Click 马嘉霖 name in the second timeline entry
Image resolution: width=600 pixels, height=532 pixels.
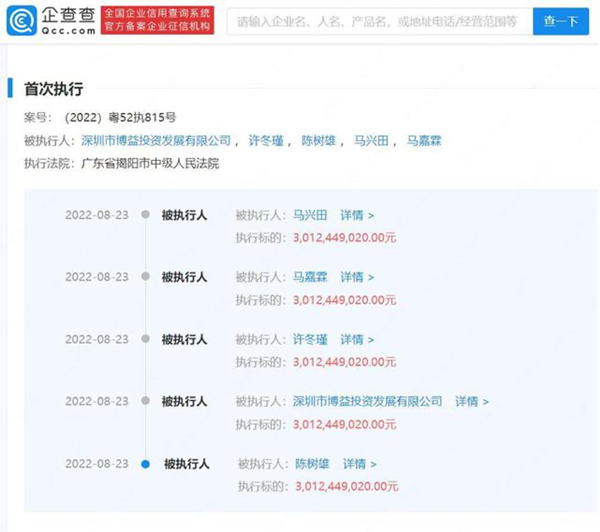[x=310, y=277]
